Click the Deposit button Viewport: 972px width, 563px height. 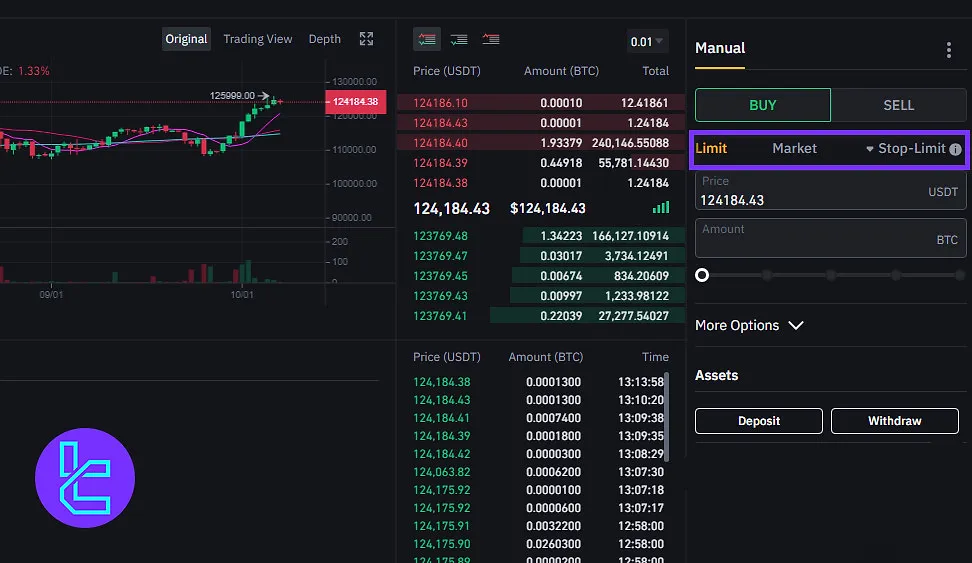pyautogui.click(x=759, y=421)
